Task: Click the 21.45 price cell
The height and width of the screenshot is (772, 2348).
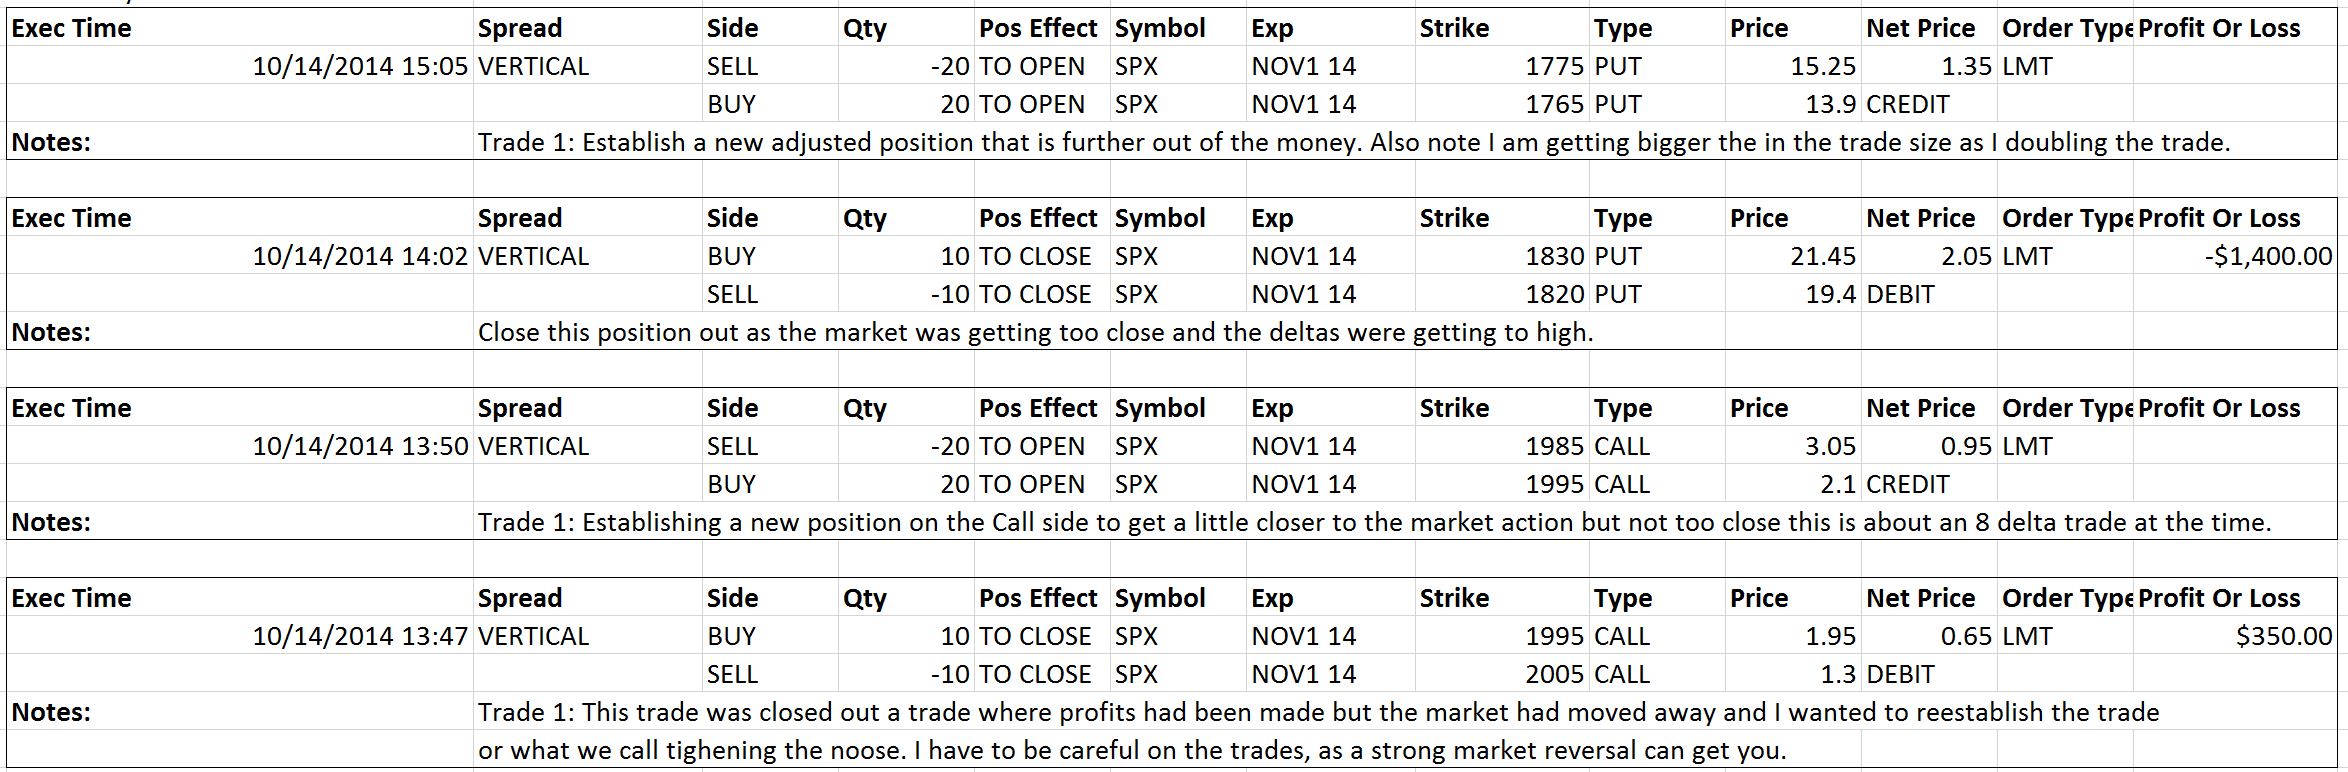Action: point(1794,256)
